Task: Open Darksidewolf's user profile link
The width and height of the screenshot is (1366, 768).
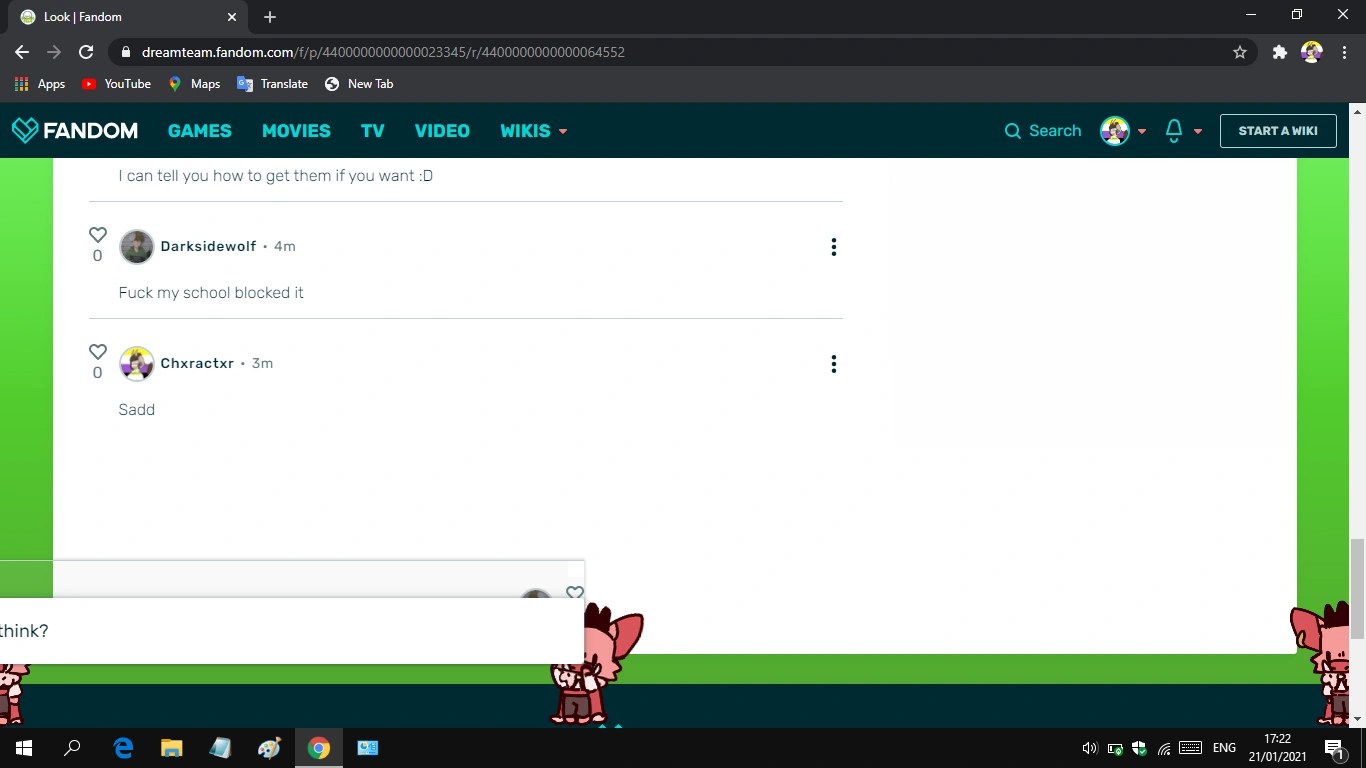Action: tap(208, 246)
